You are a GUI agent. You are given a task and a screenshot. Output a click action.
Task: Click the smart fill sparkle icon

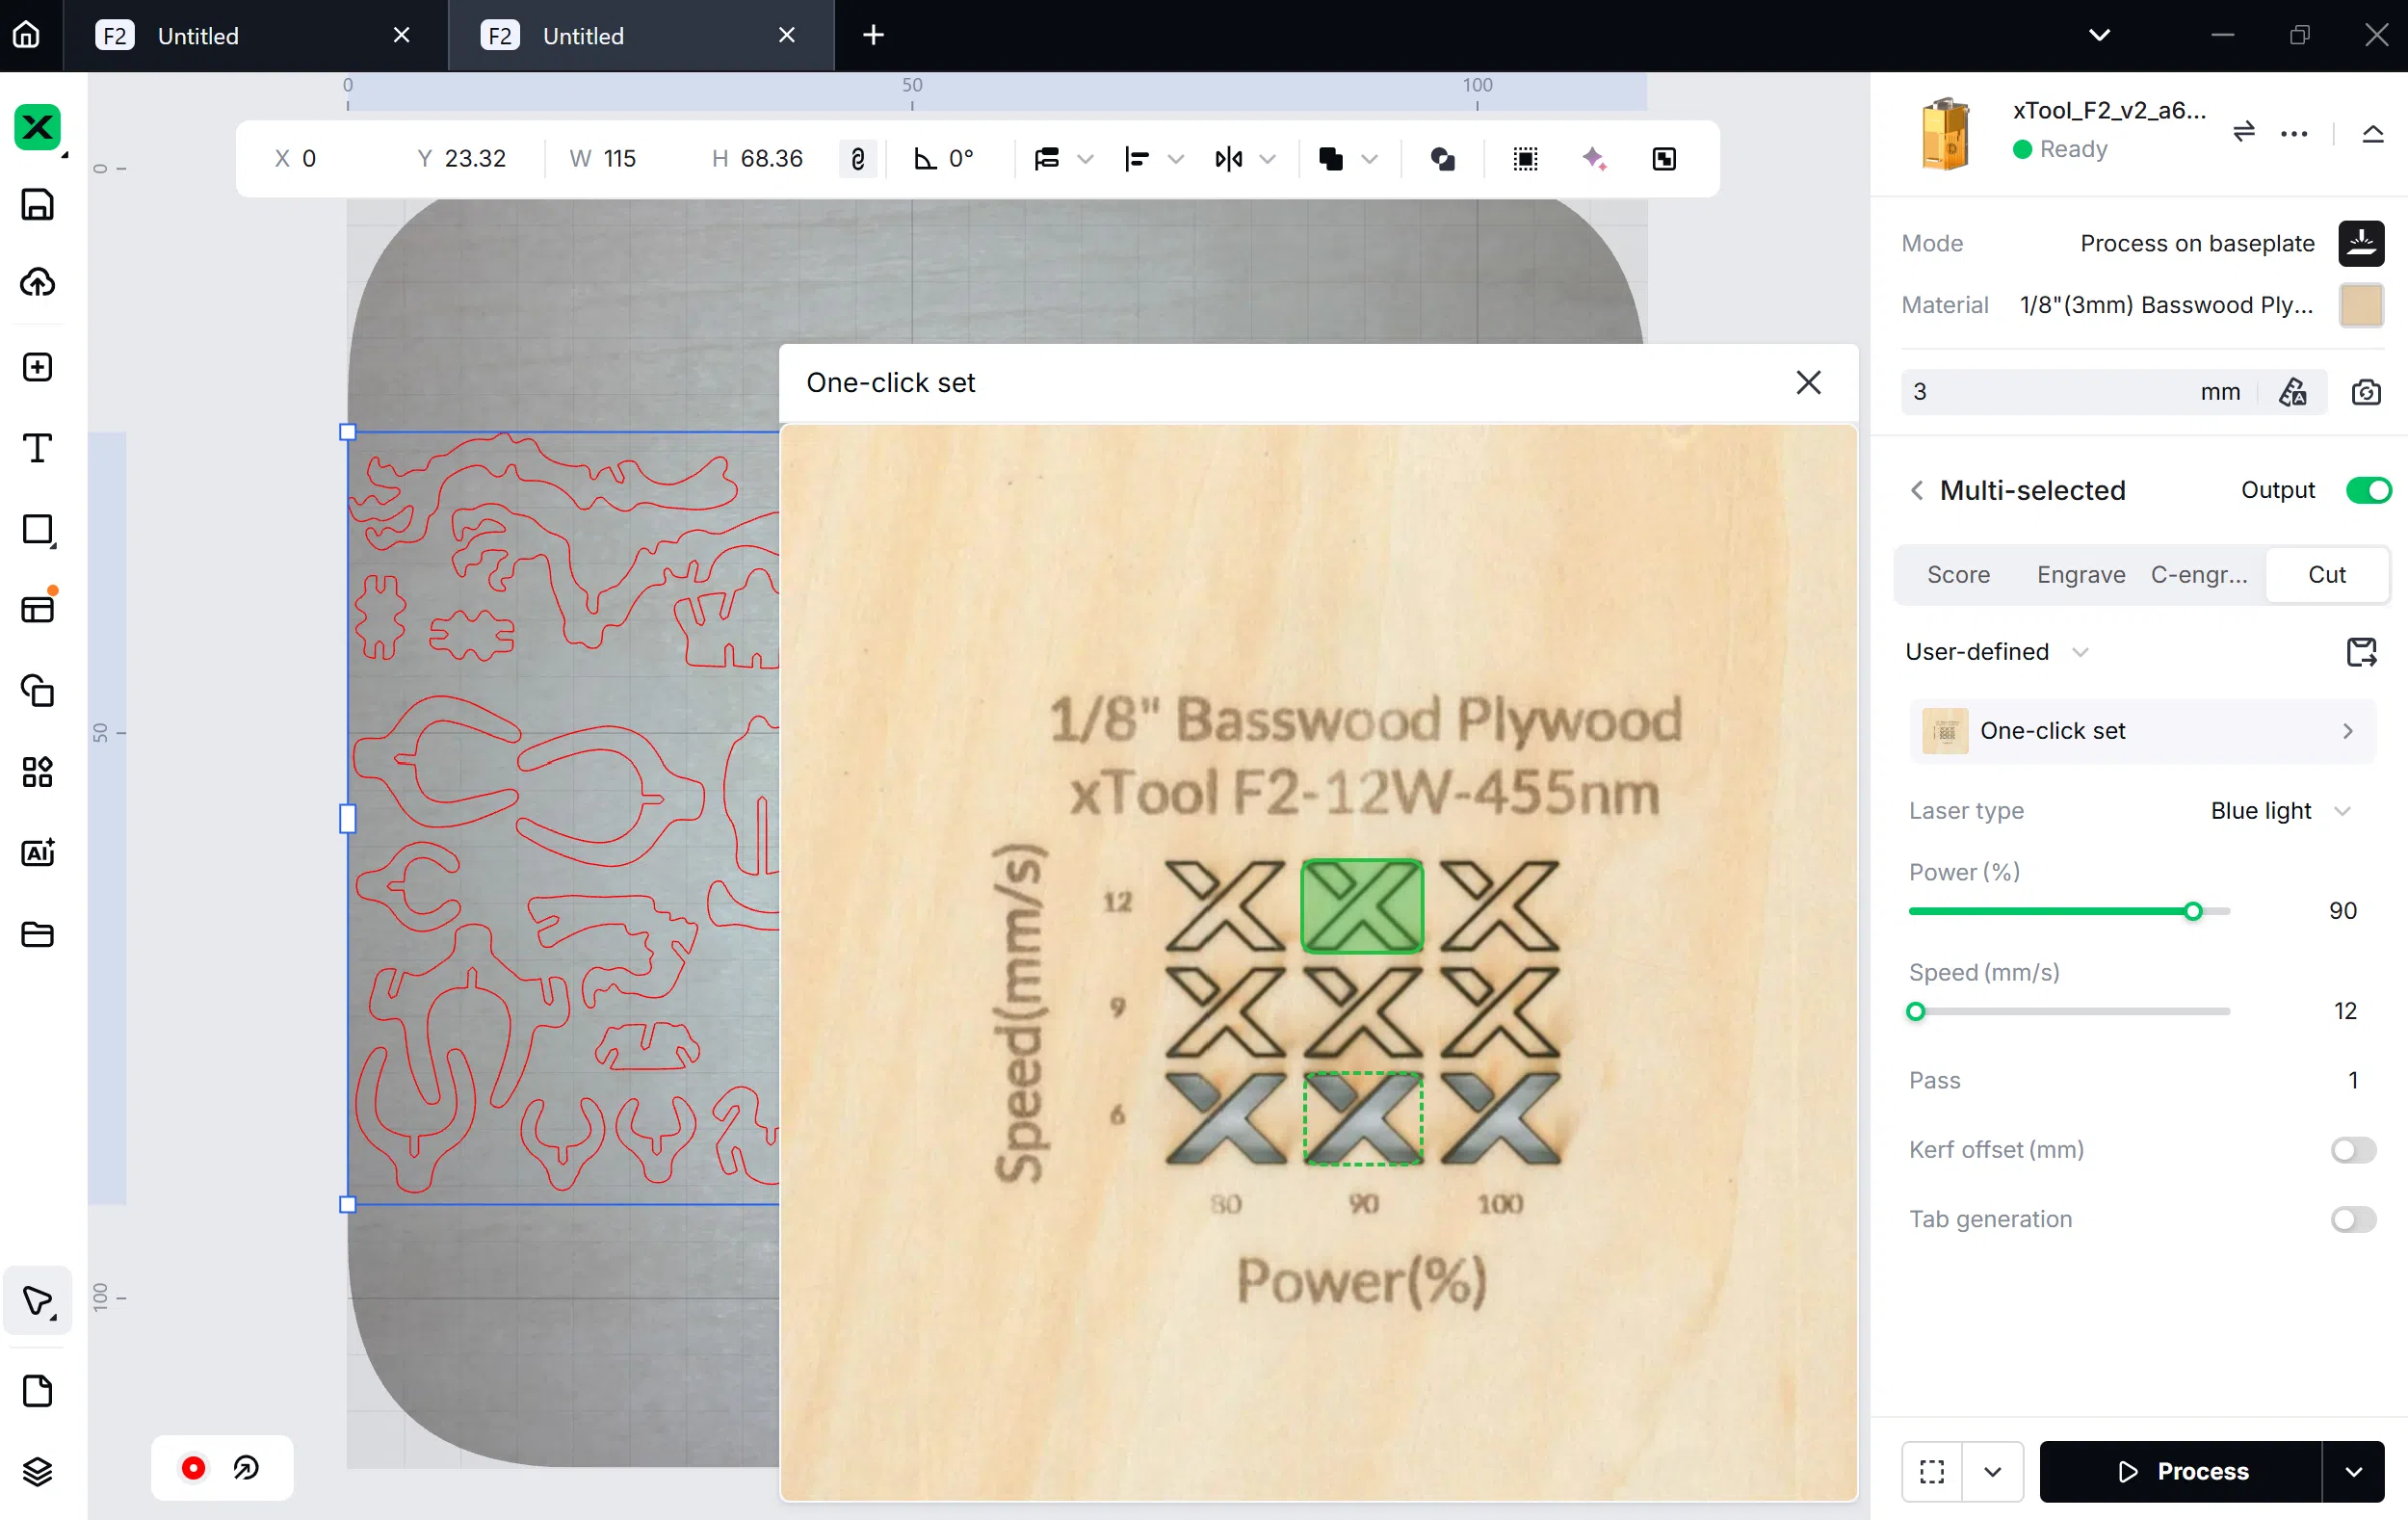1594,159
